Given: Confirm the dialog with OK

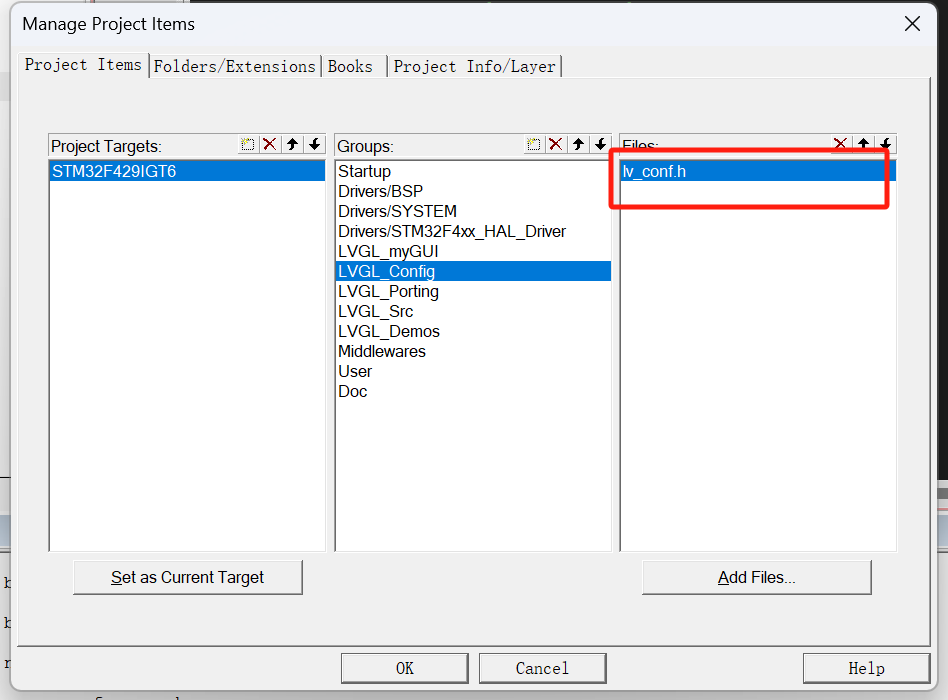Looking at the screenshot, I should 404,668.
